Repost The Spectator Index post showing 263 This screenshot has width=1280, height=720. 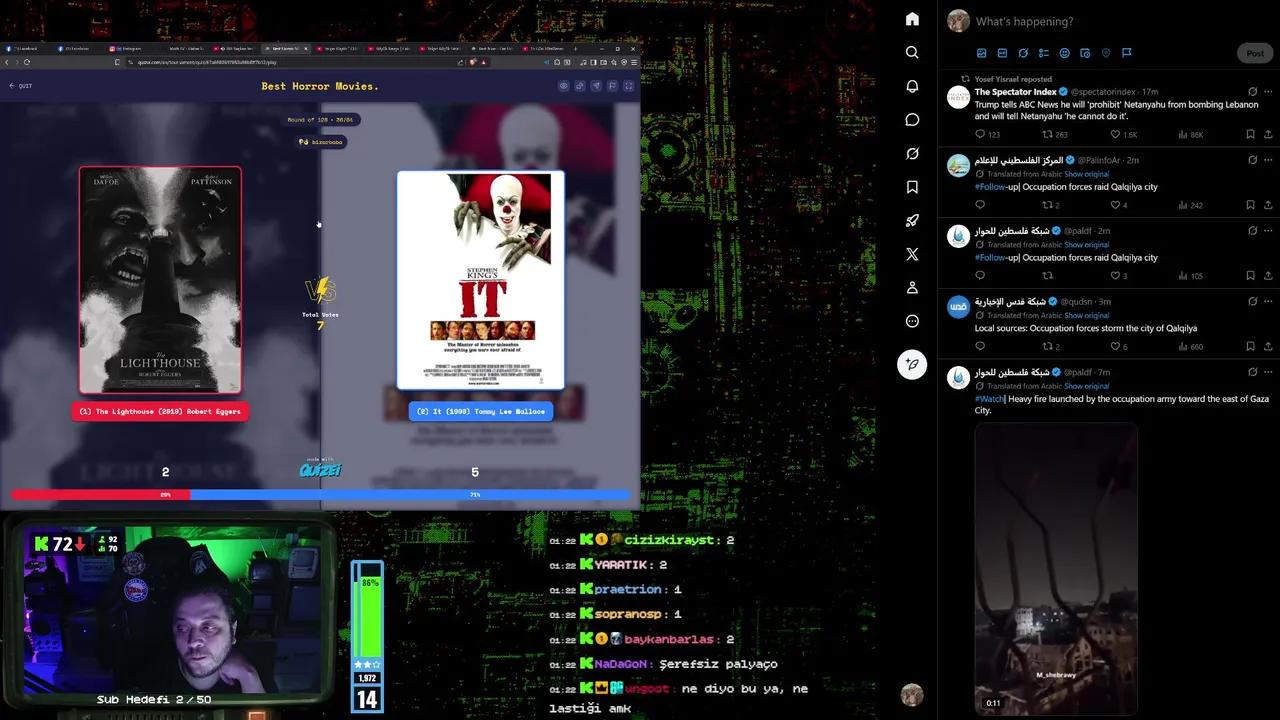1048,134
